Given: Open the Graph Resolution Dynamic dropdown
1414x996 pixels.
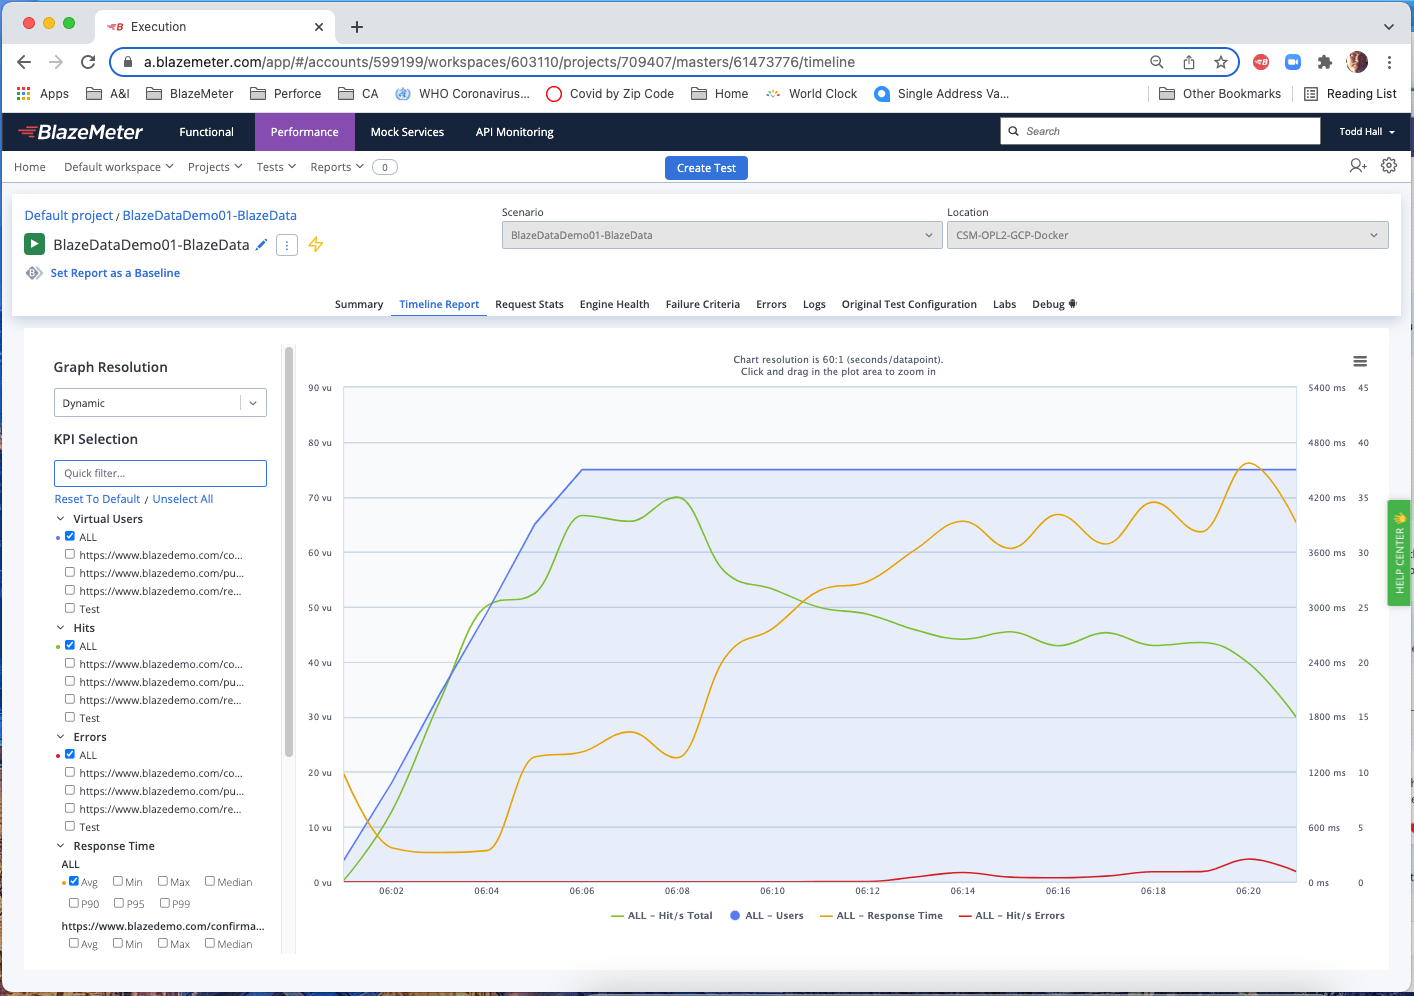Looking at the screenshot, I should [160, 403].
